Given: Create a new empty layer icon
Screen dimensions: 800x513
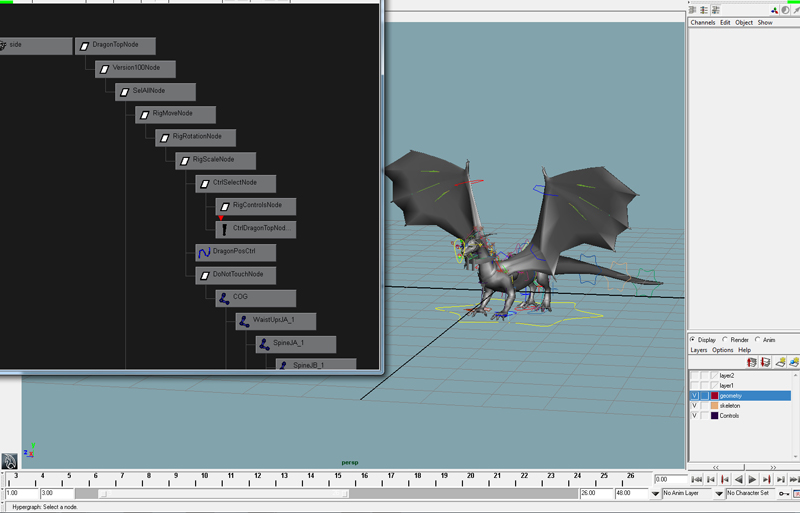Looking at the screenshot, I should [x=780, y=362].
